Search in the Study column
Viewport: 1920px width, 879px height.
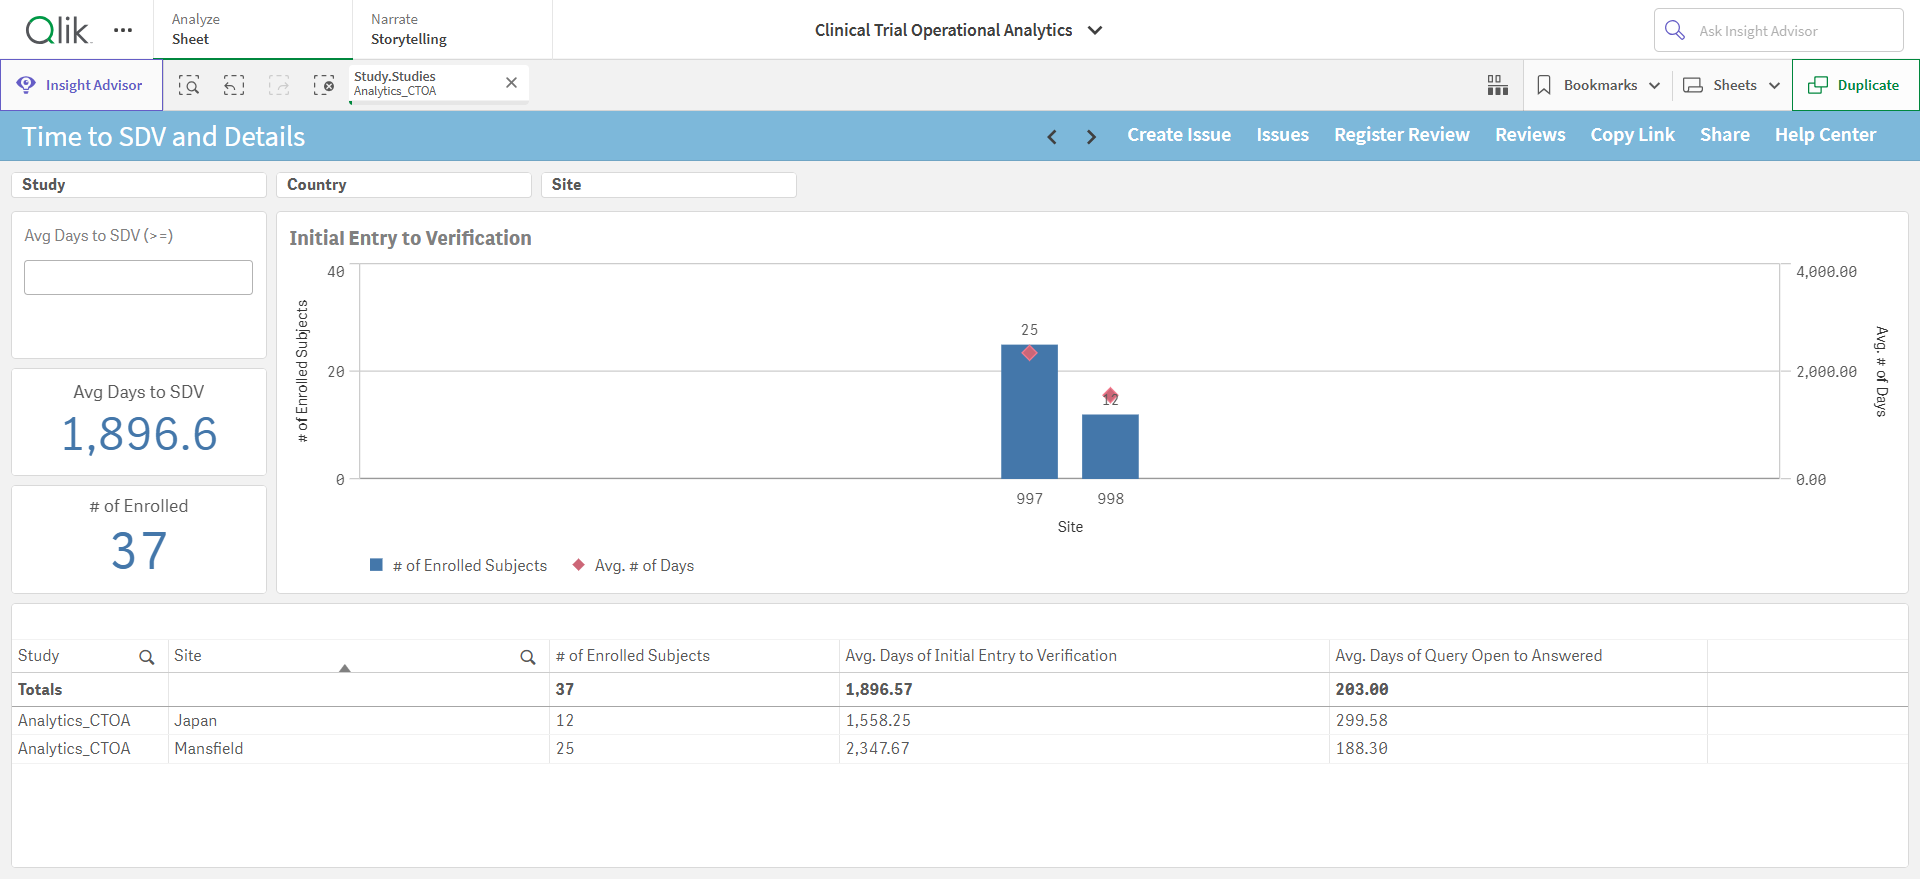pos(146,657)
